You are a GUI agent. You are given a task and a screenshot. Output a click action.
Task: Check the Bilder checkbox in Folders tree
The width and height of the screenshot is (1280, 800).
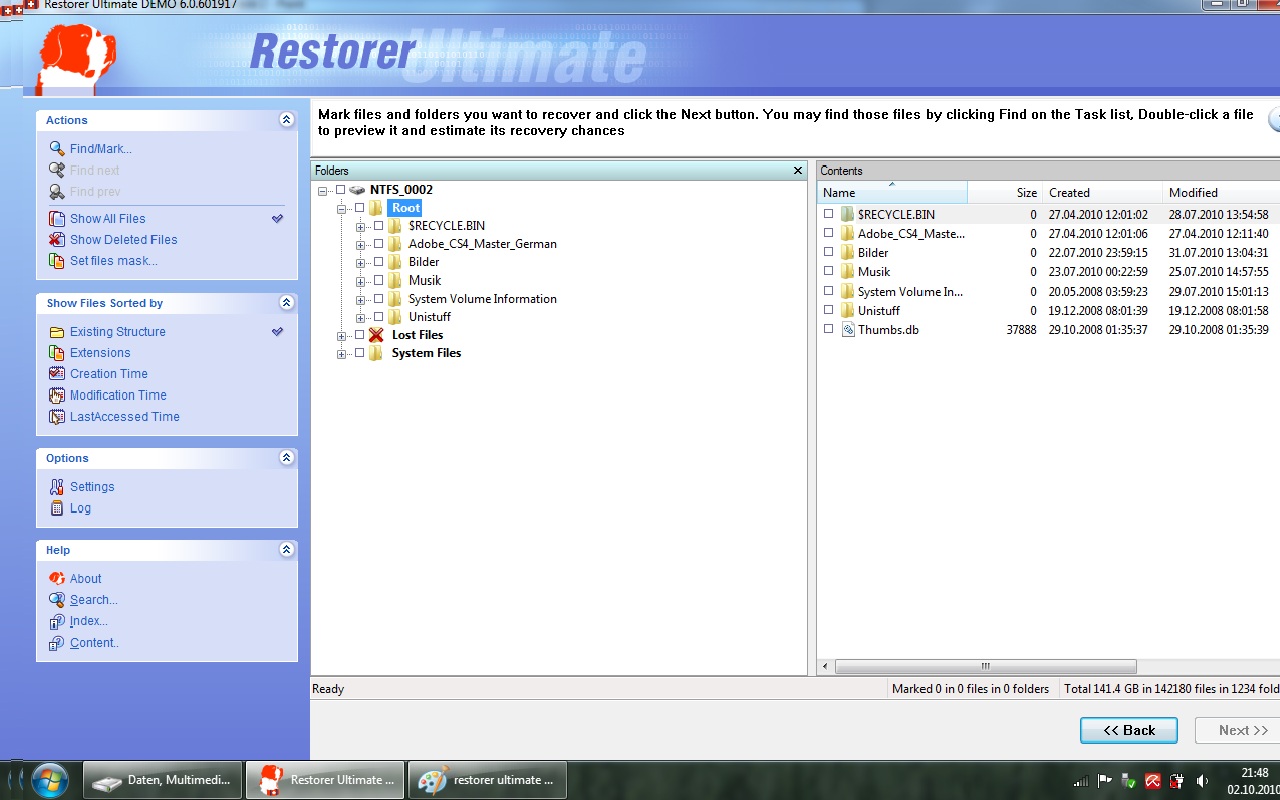[x=378, y=262]
